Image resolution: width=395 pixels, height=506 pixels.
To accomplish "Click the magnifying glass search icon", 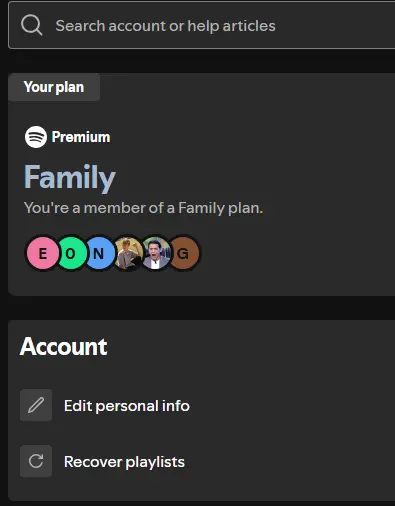I will pos(32,25).
